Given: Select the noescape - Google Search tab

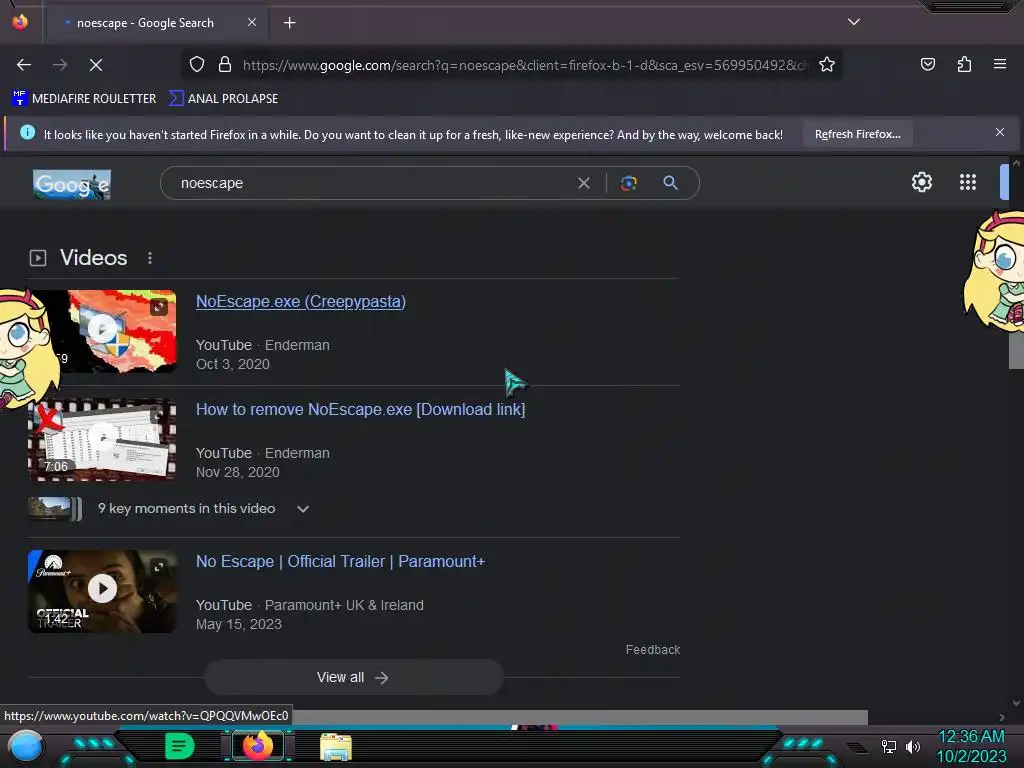Looking at the screenshot, I should tap(157, 23).
